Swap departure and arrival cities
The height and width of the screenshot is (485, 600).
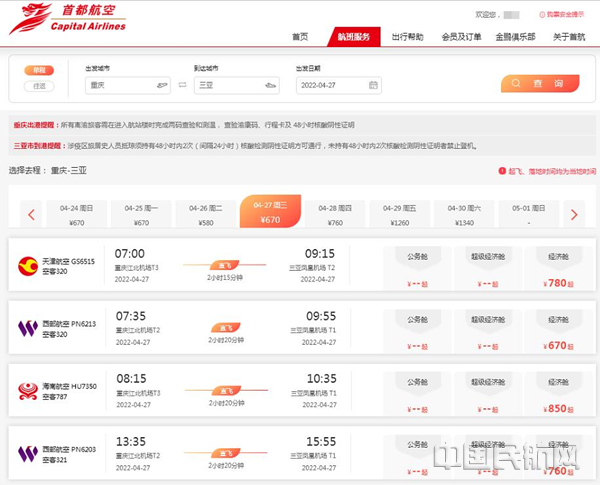point(183,85)
